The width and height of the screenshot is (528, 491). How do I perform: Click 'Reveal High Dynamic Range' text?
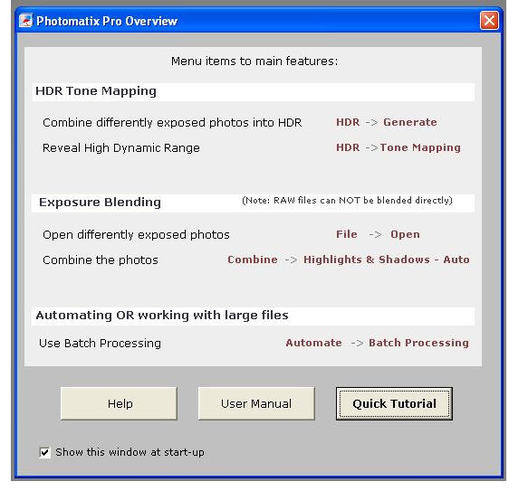pyautogui.click(x=121, y=148)
